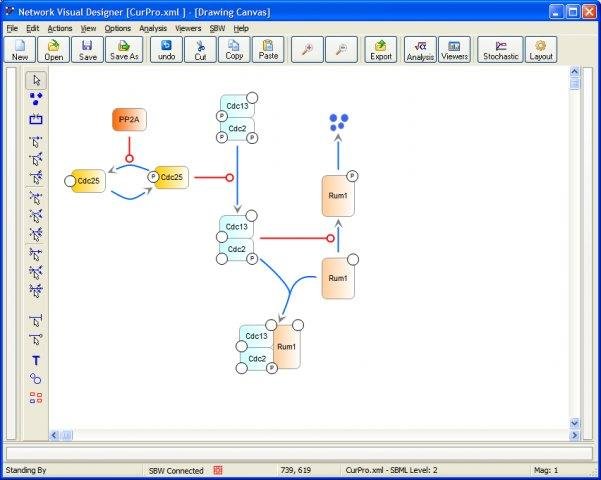Select the bi-uni reaction tool
The image size is (601, 480).
(36, 198)
